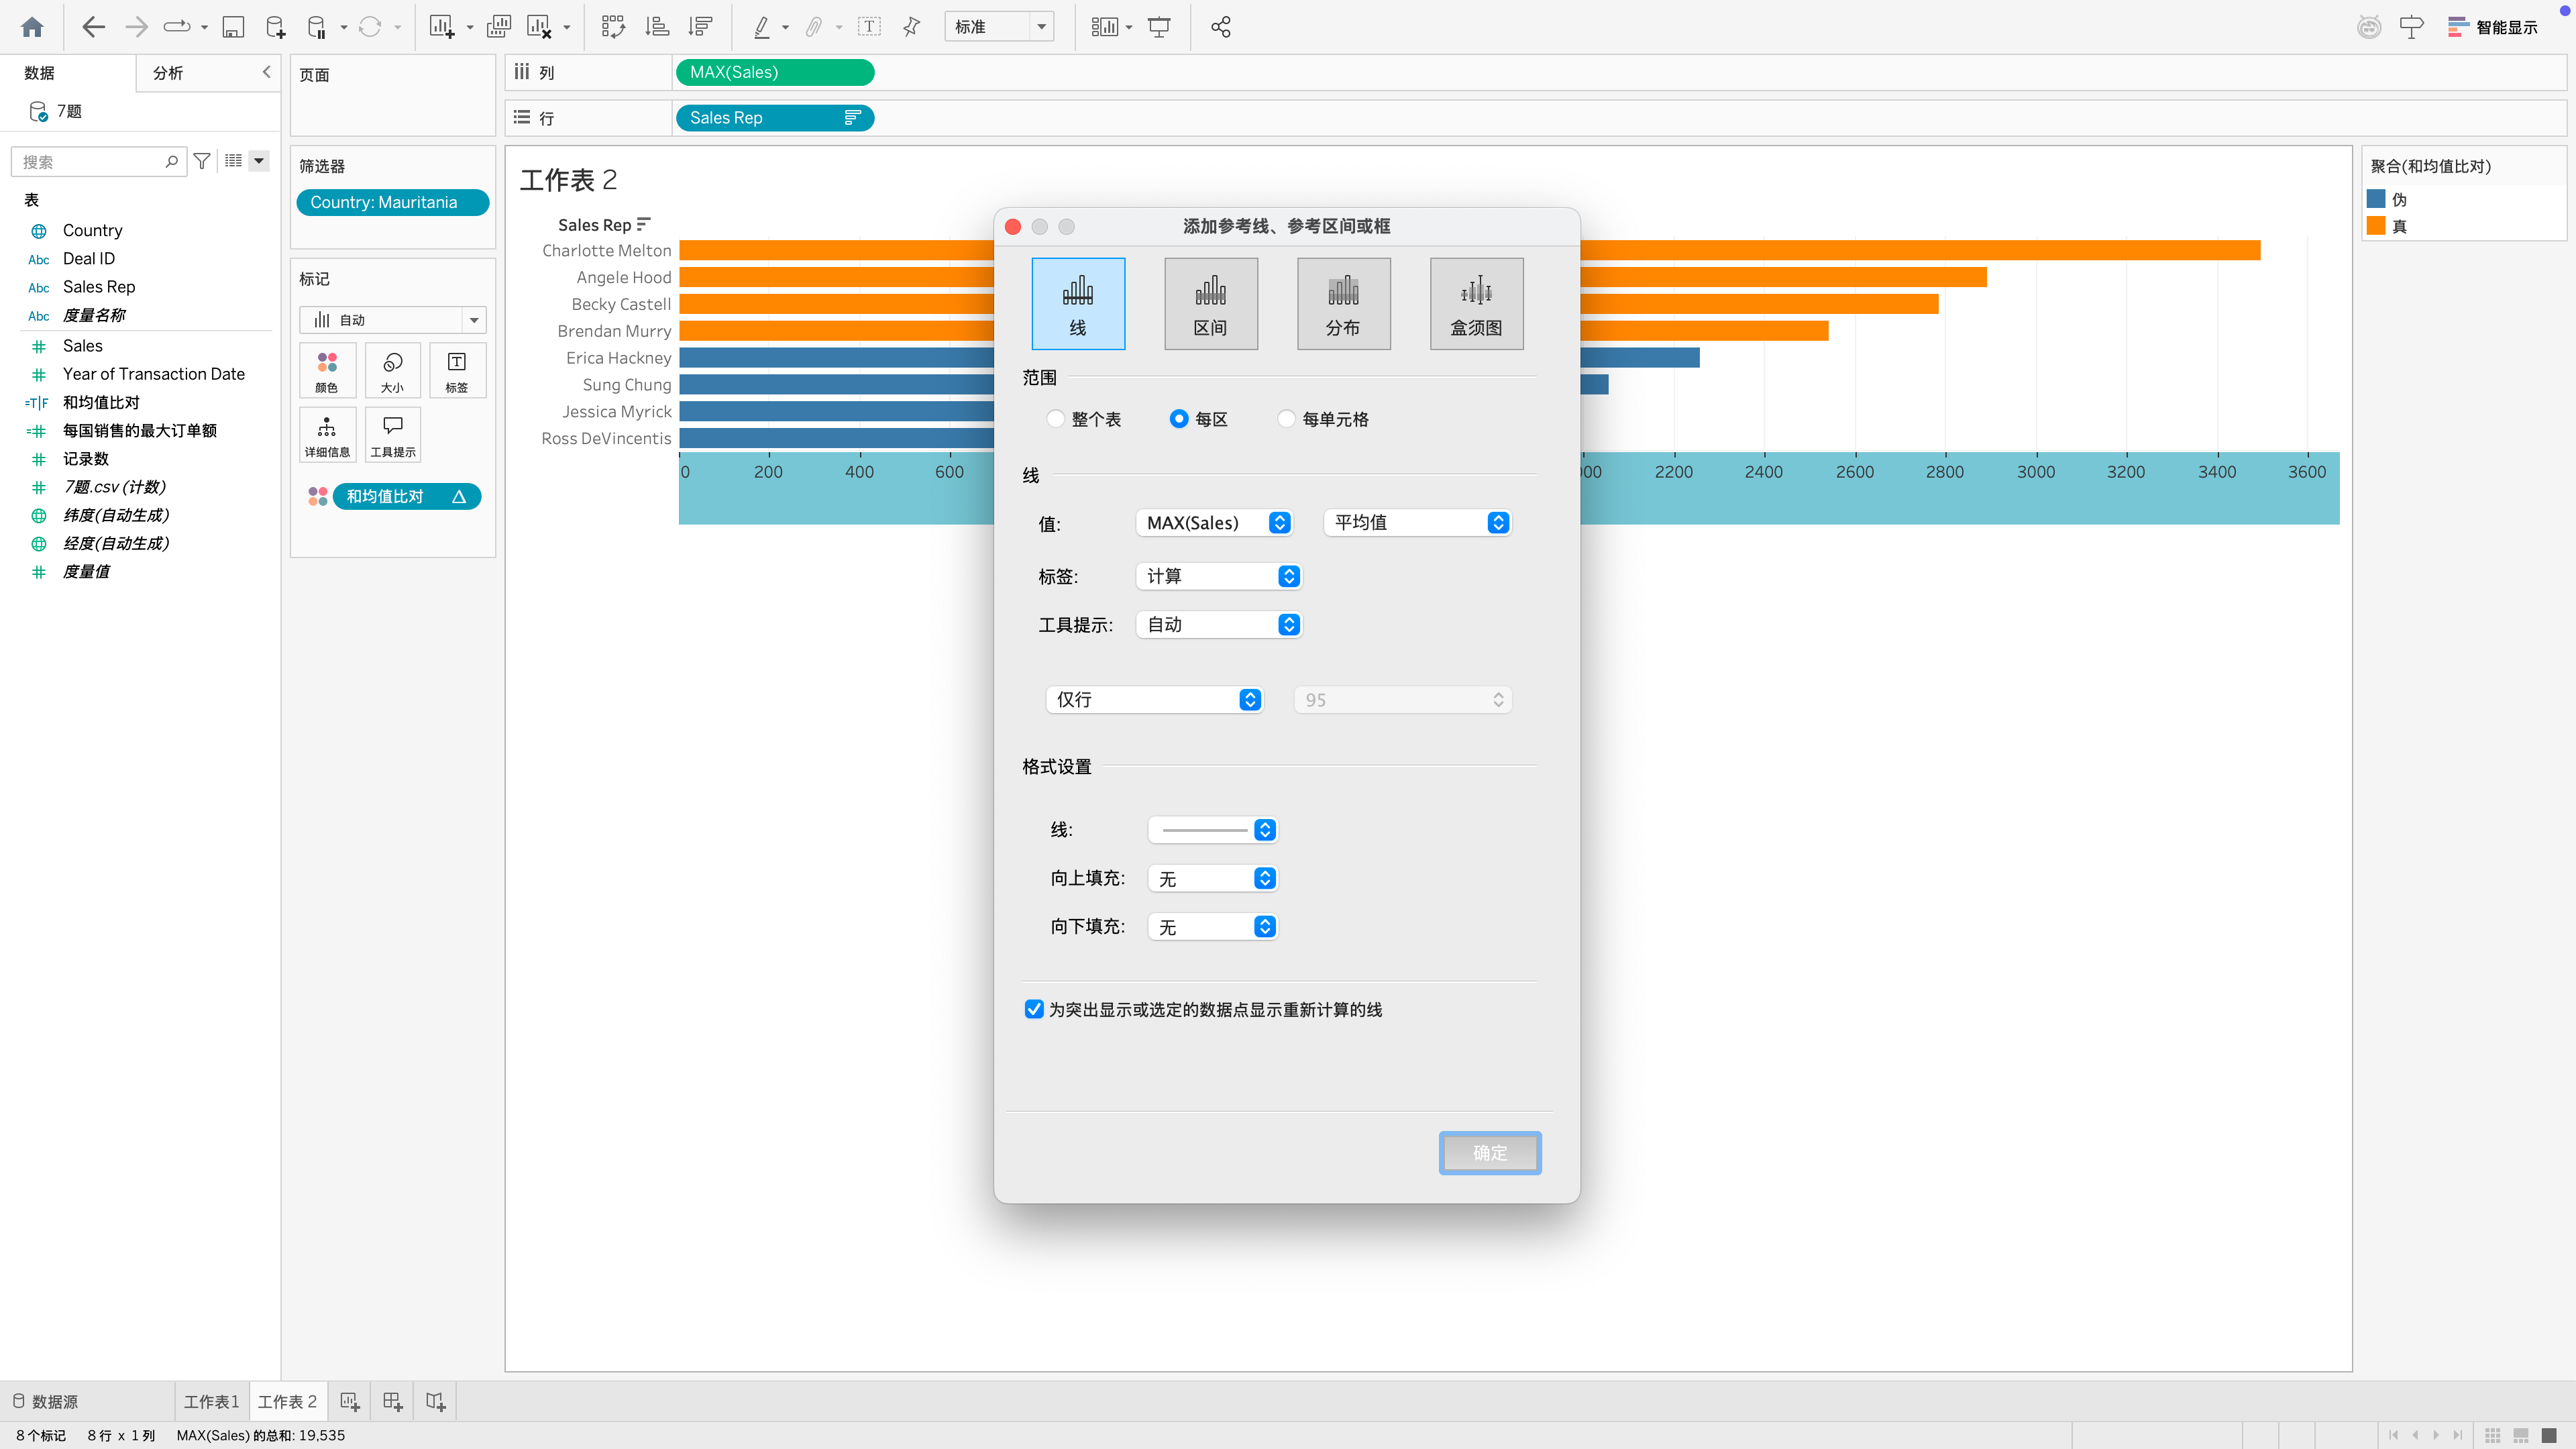Open the Color marks card
Screen dimensions: 2576x1449
click(x=327, y=371)
